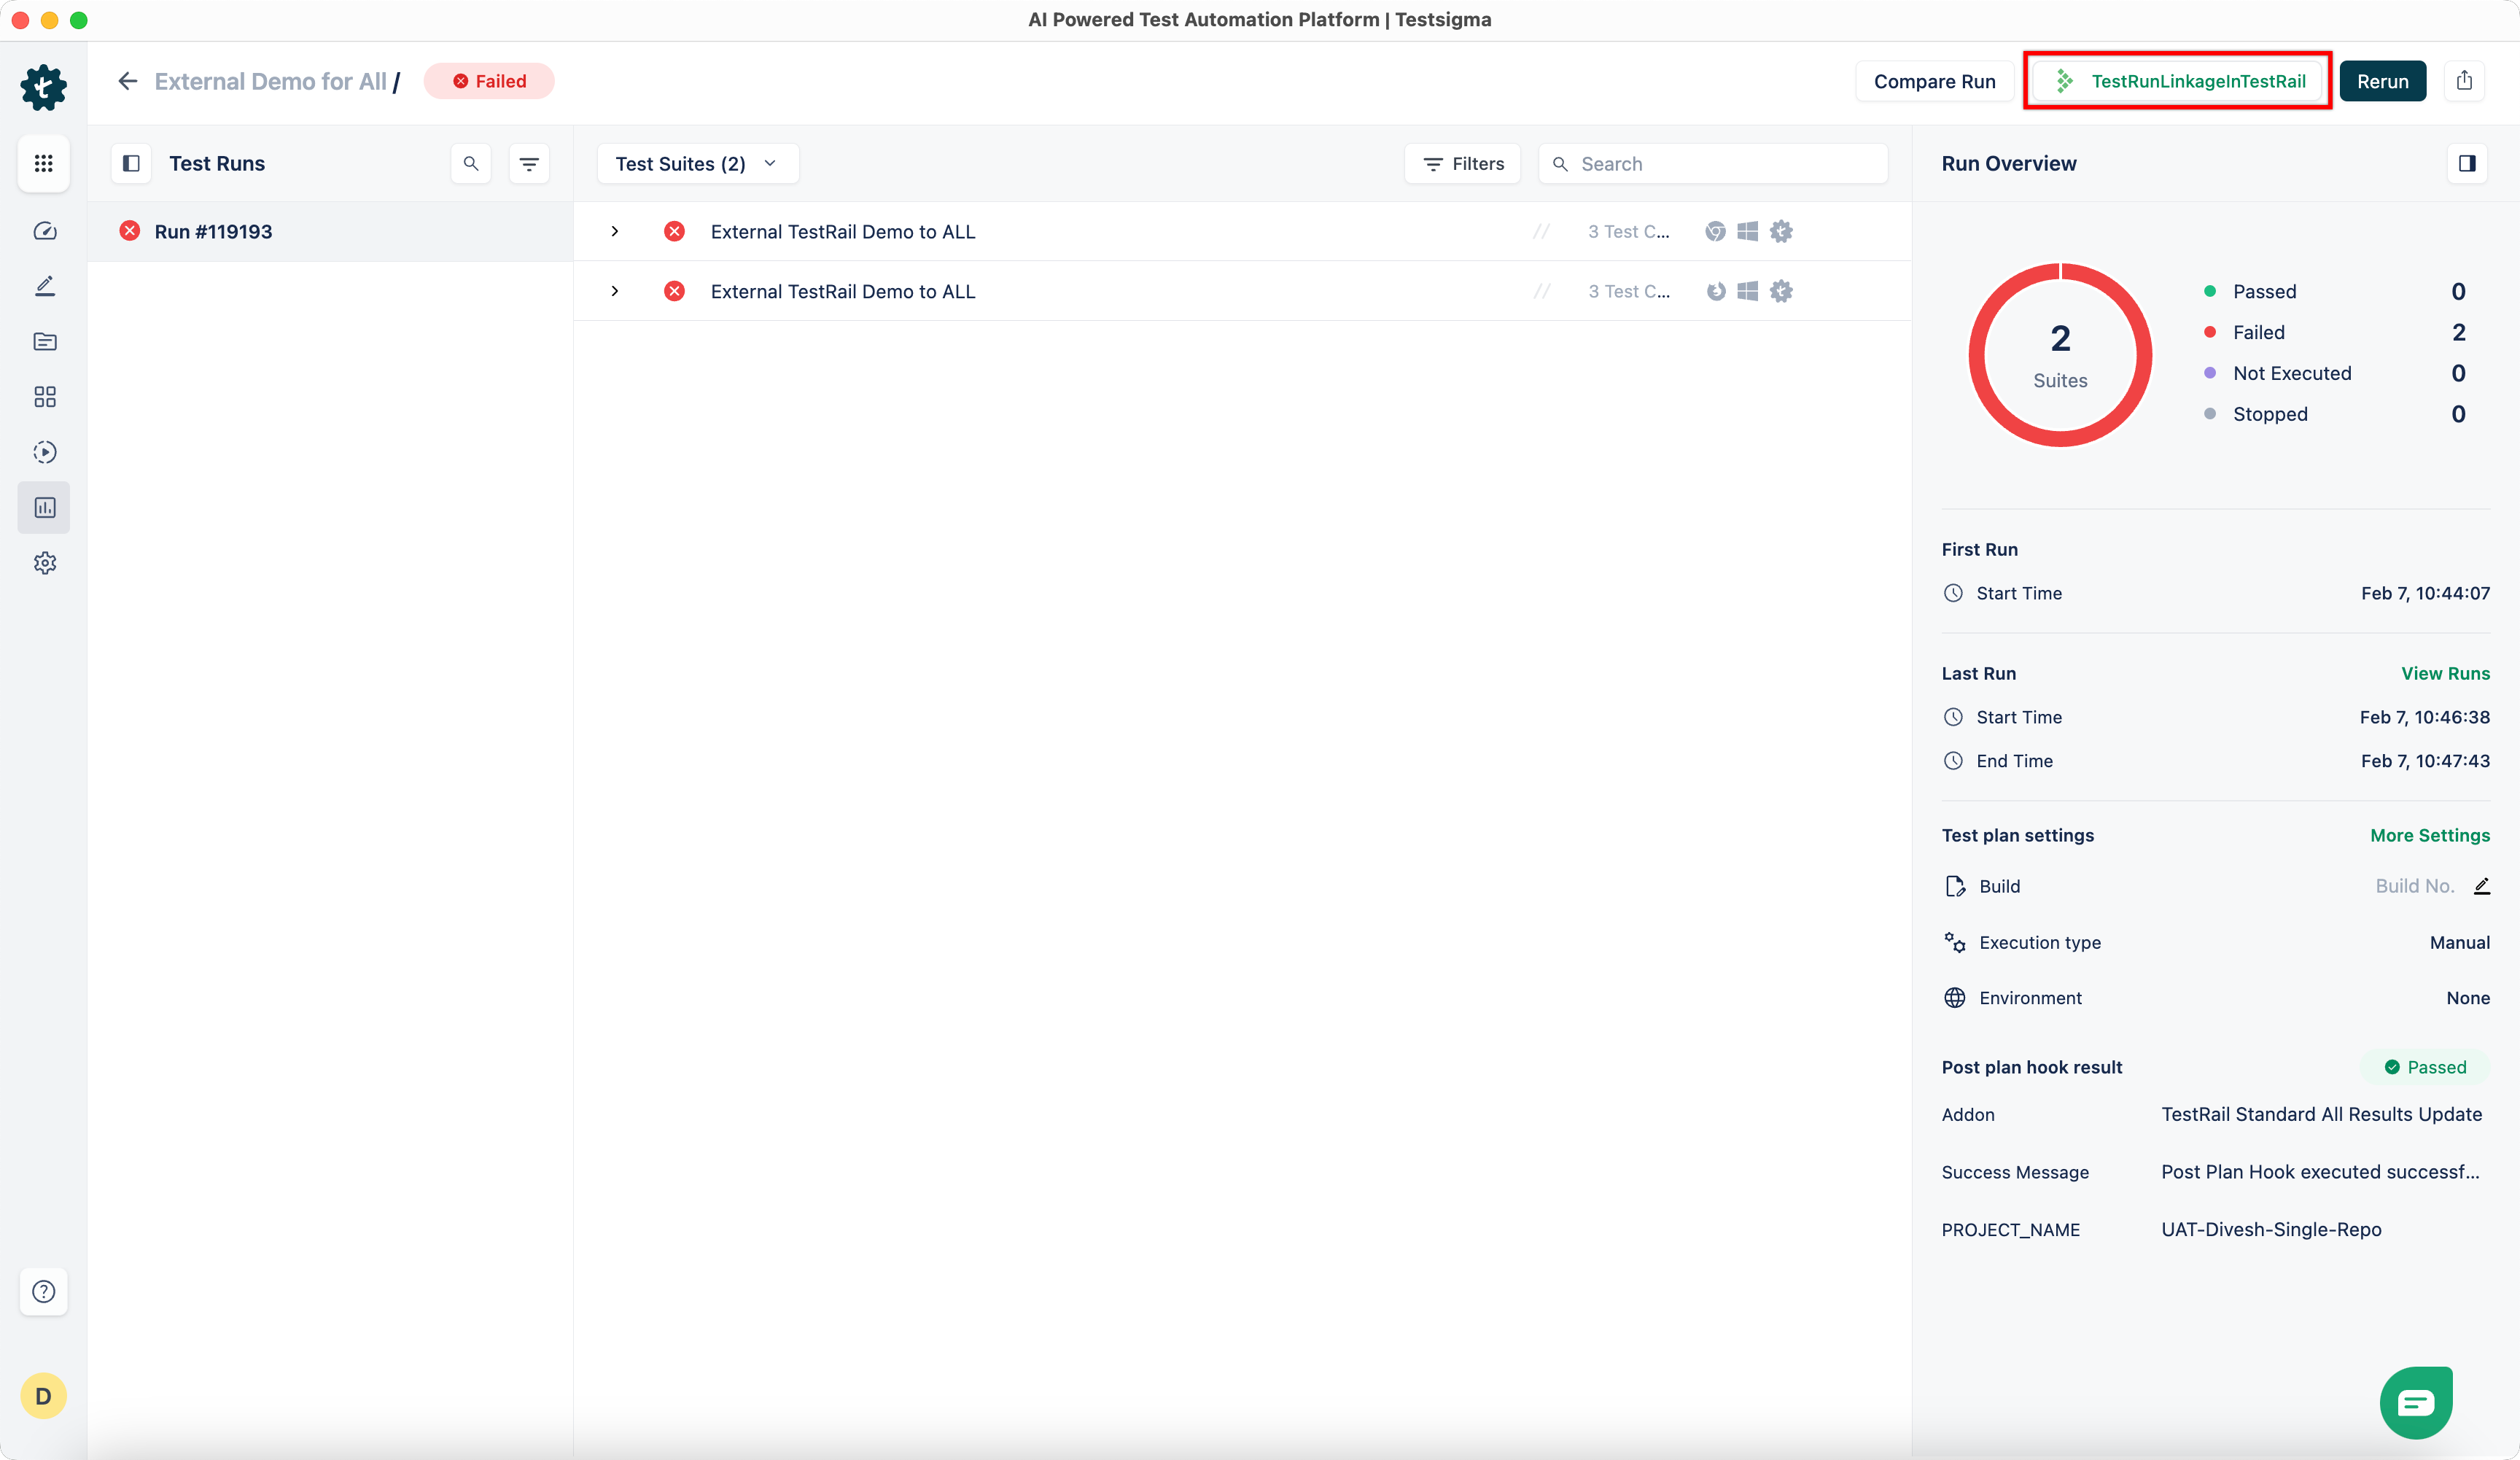Expand first External TestRail Demo suite row
The image size is (2520, 1460).
pyautogui.click(x=615, y=231)
